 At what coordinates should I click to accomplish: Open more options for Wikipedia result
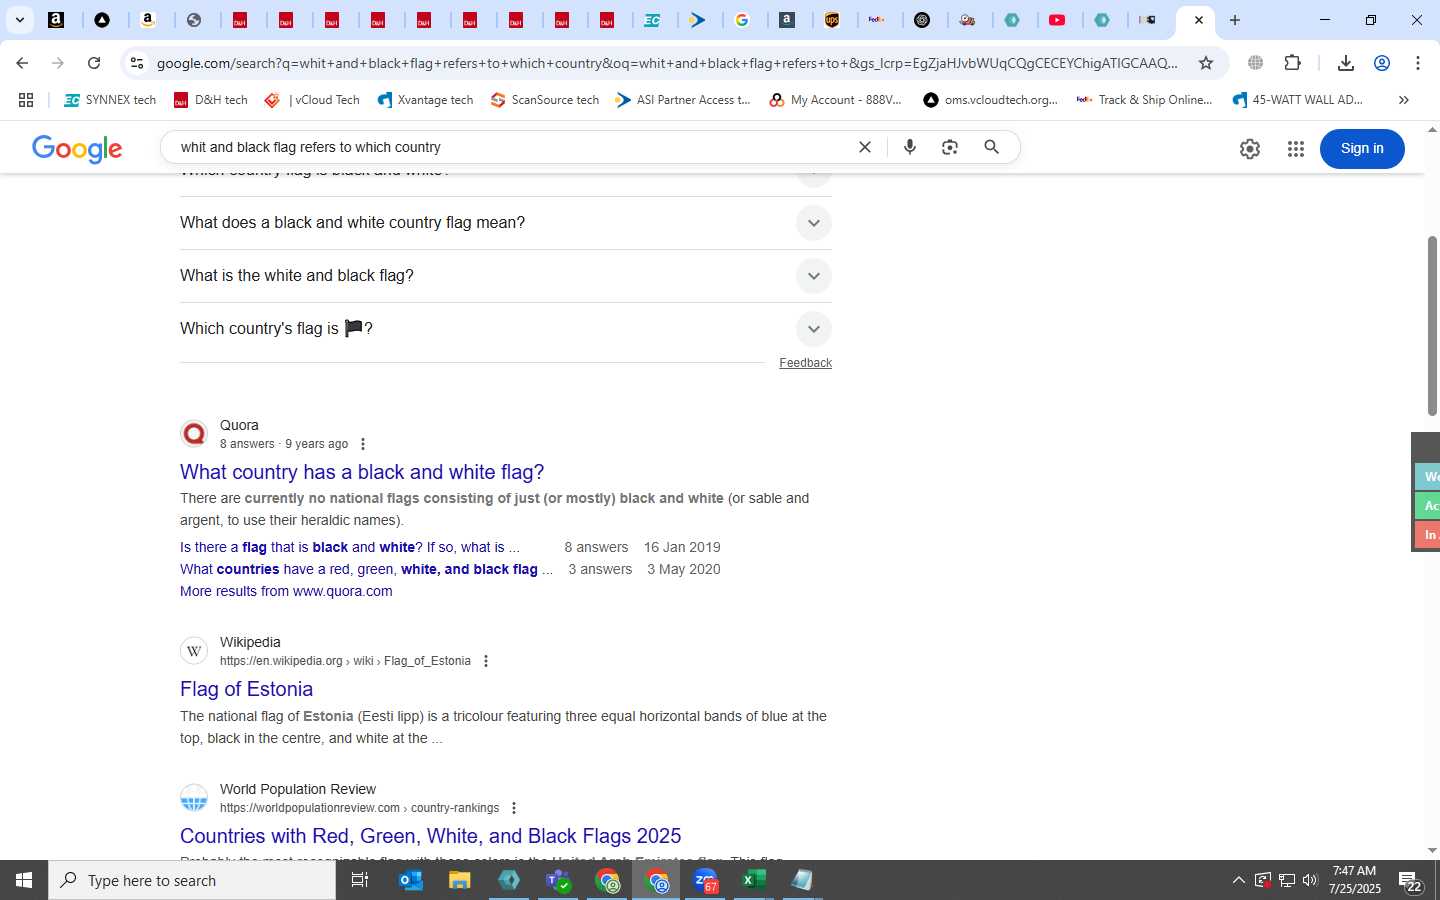(x=486, y=661)
